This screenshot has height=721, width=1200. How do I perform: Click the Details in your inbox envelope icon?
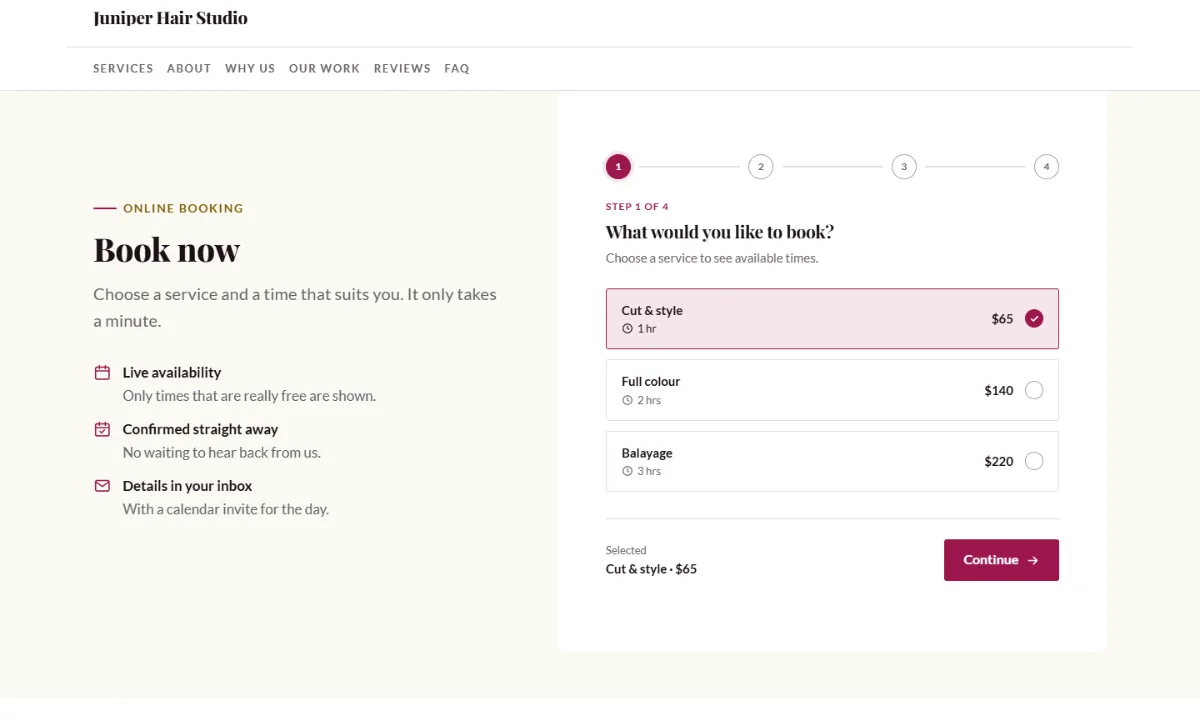(x=102, y=486)
